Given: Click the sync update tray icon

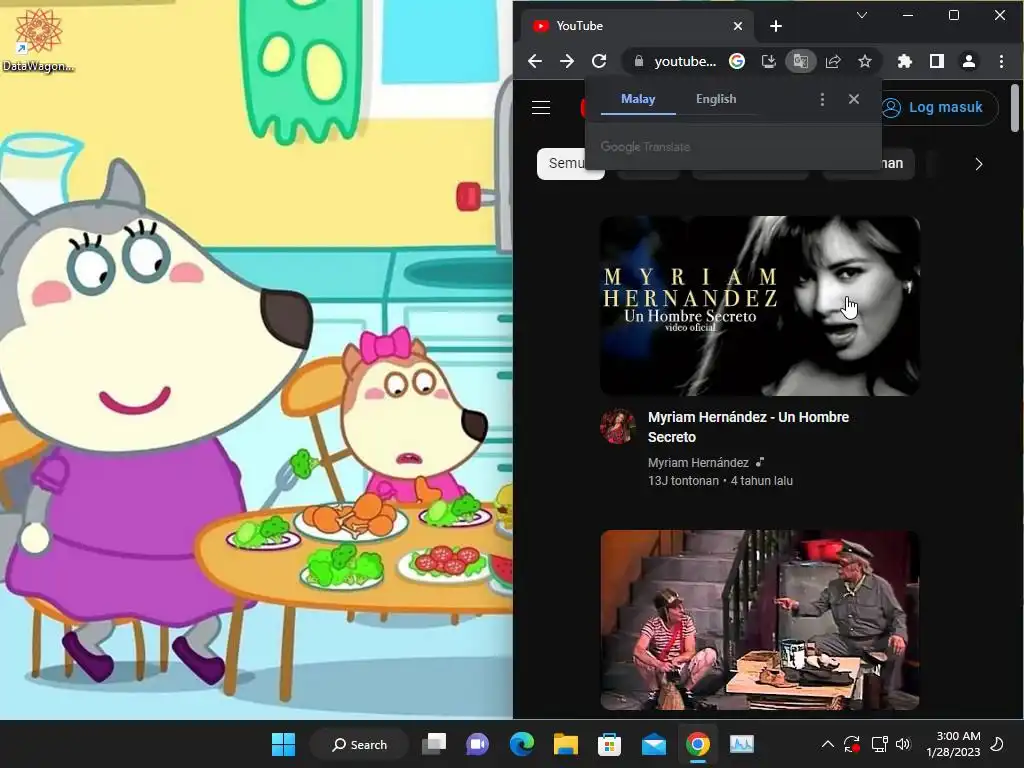Looking at the screenshot, I should tap(852, 744).
